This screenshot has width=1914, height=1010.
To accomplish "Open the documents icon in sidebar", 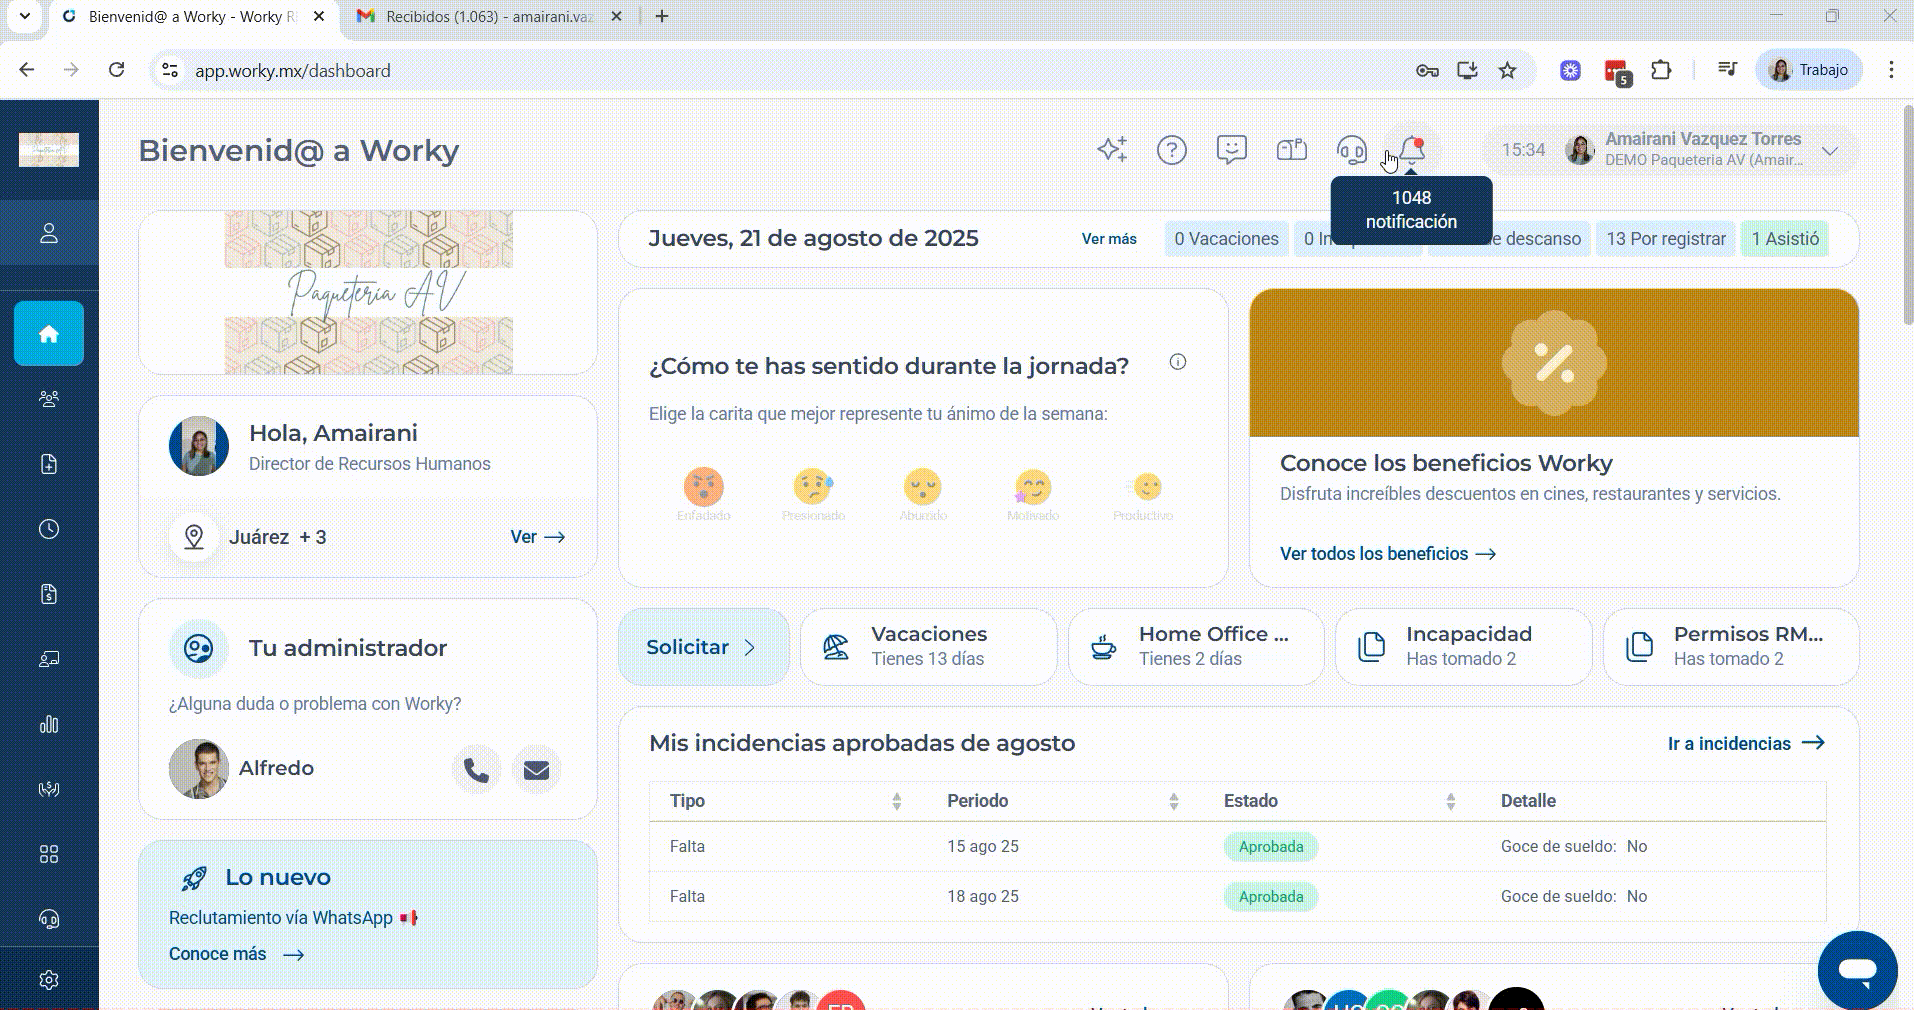I will click(x=49, y=464).
